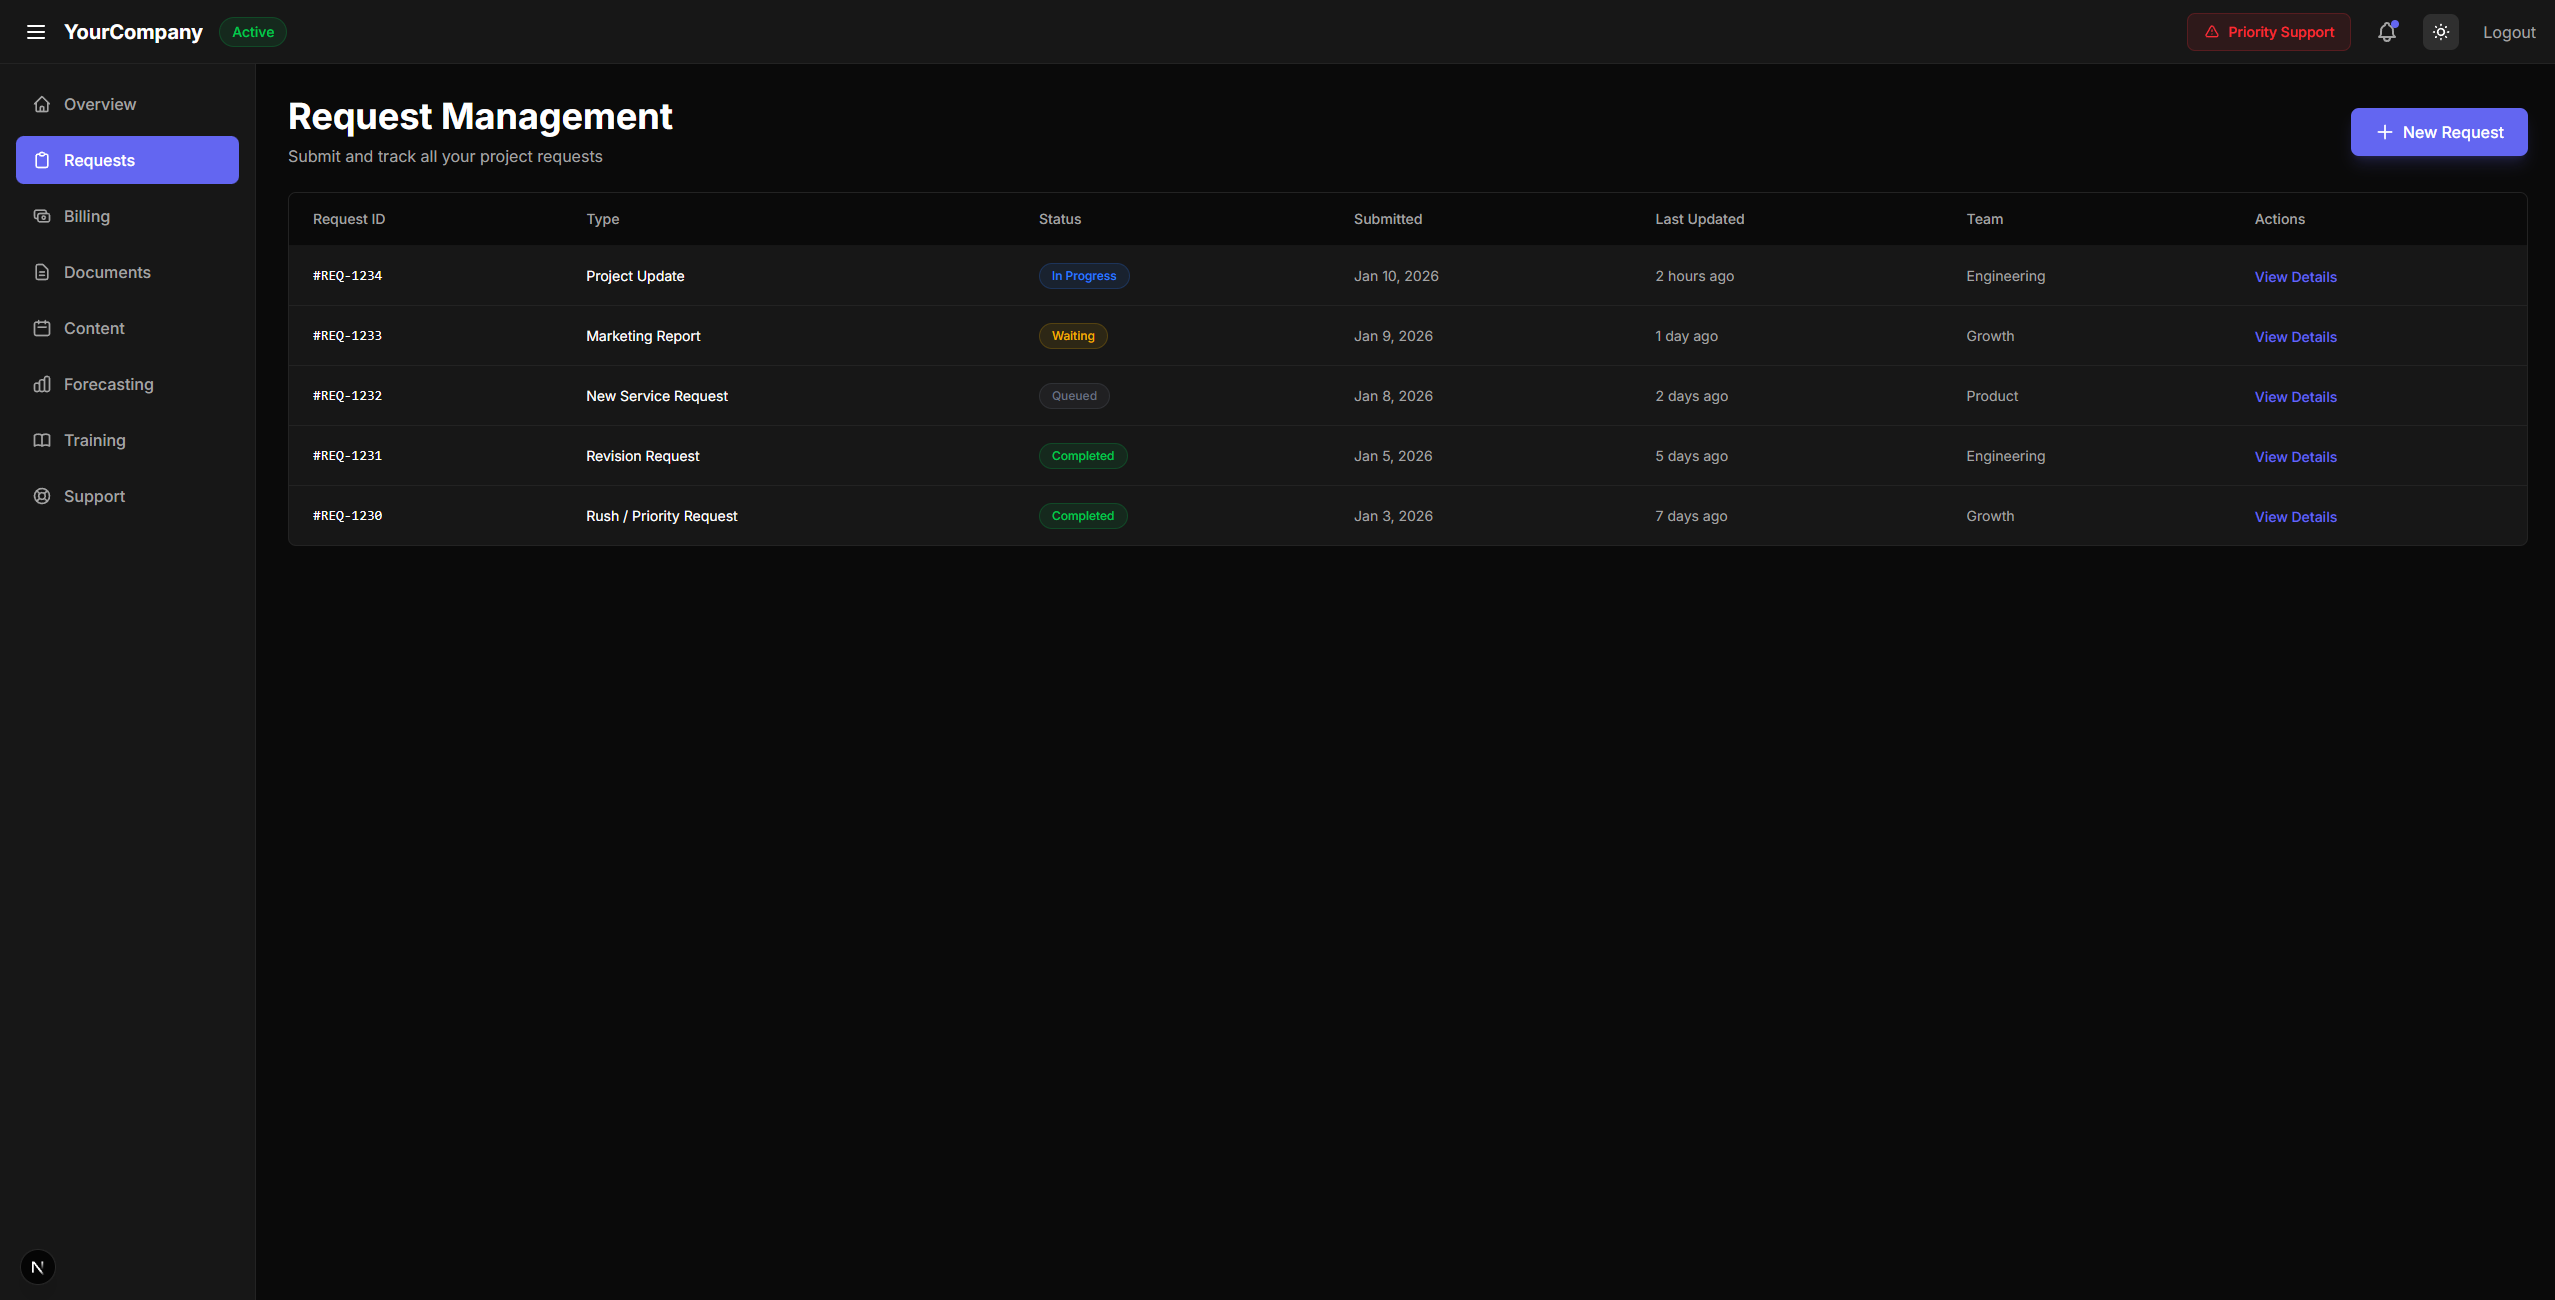Click the Support lifebuoy icon
This screenshot has width=2555, height=1300.
coord(42,496)
